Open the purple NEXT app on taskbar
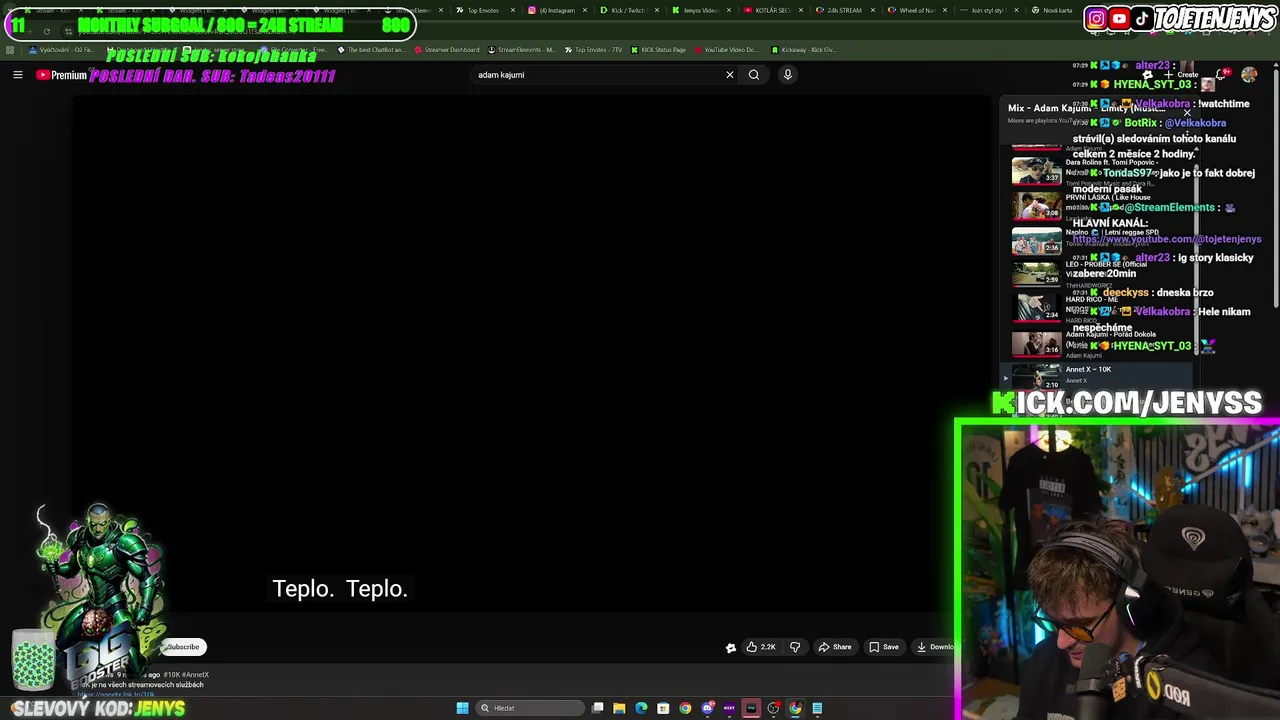Image resolution: width=1280 pixels, height=720 pixels. (729, 708)
